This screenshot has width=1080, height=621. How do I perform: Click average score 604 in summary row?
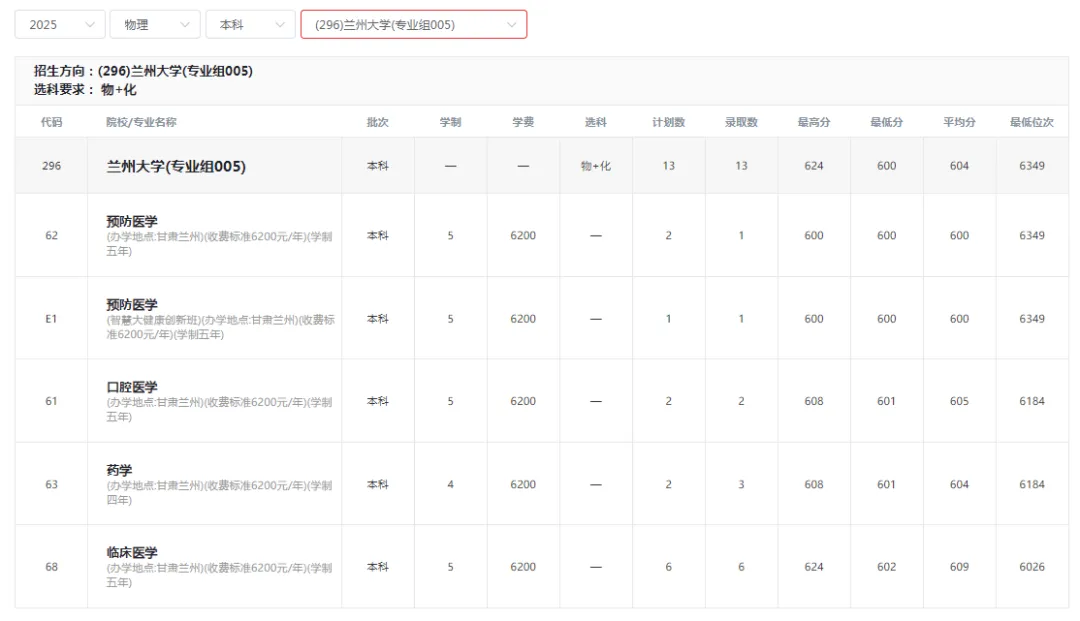(x=959, y=166)
